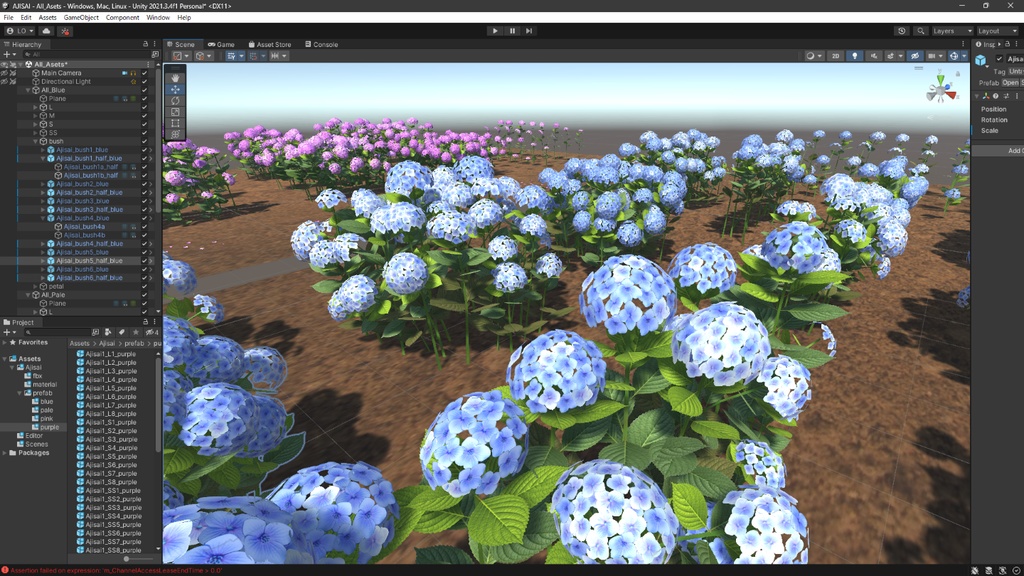The image size is (1024, 576).
Task: Expand the petal group in Hierarchy
Action: tap(36, 286)
